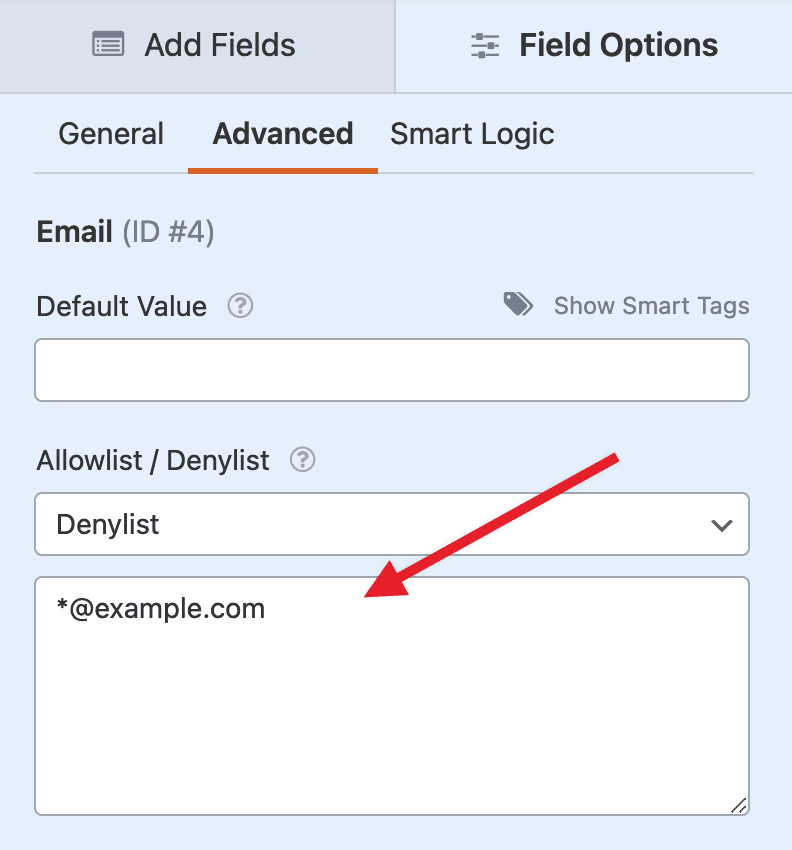Image resolution: width=792 pixels, height=850 pixels.
Task: Switch to the Smart Logic sub-tab
Action: 472,134
